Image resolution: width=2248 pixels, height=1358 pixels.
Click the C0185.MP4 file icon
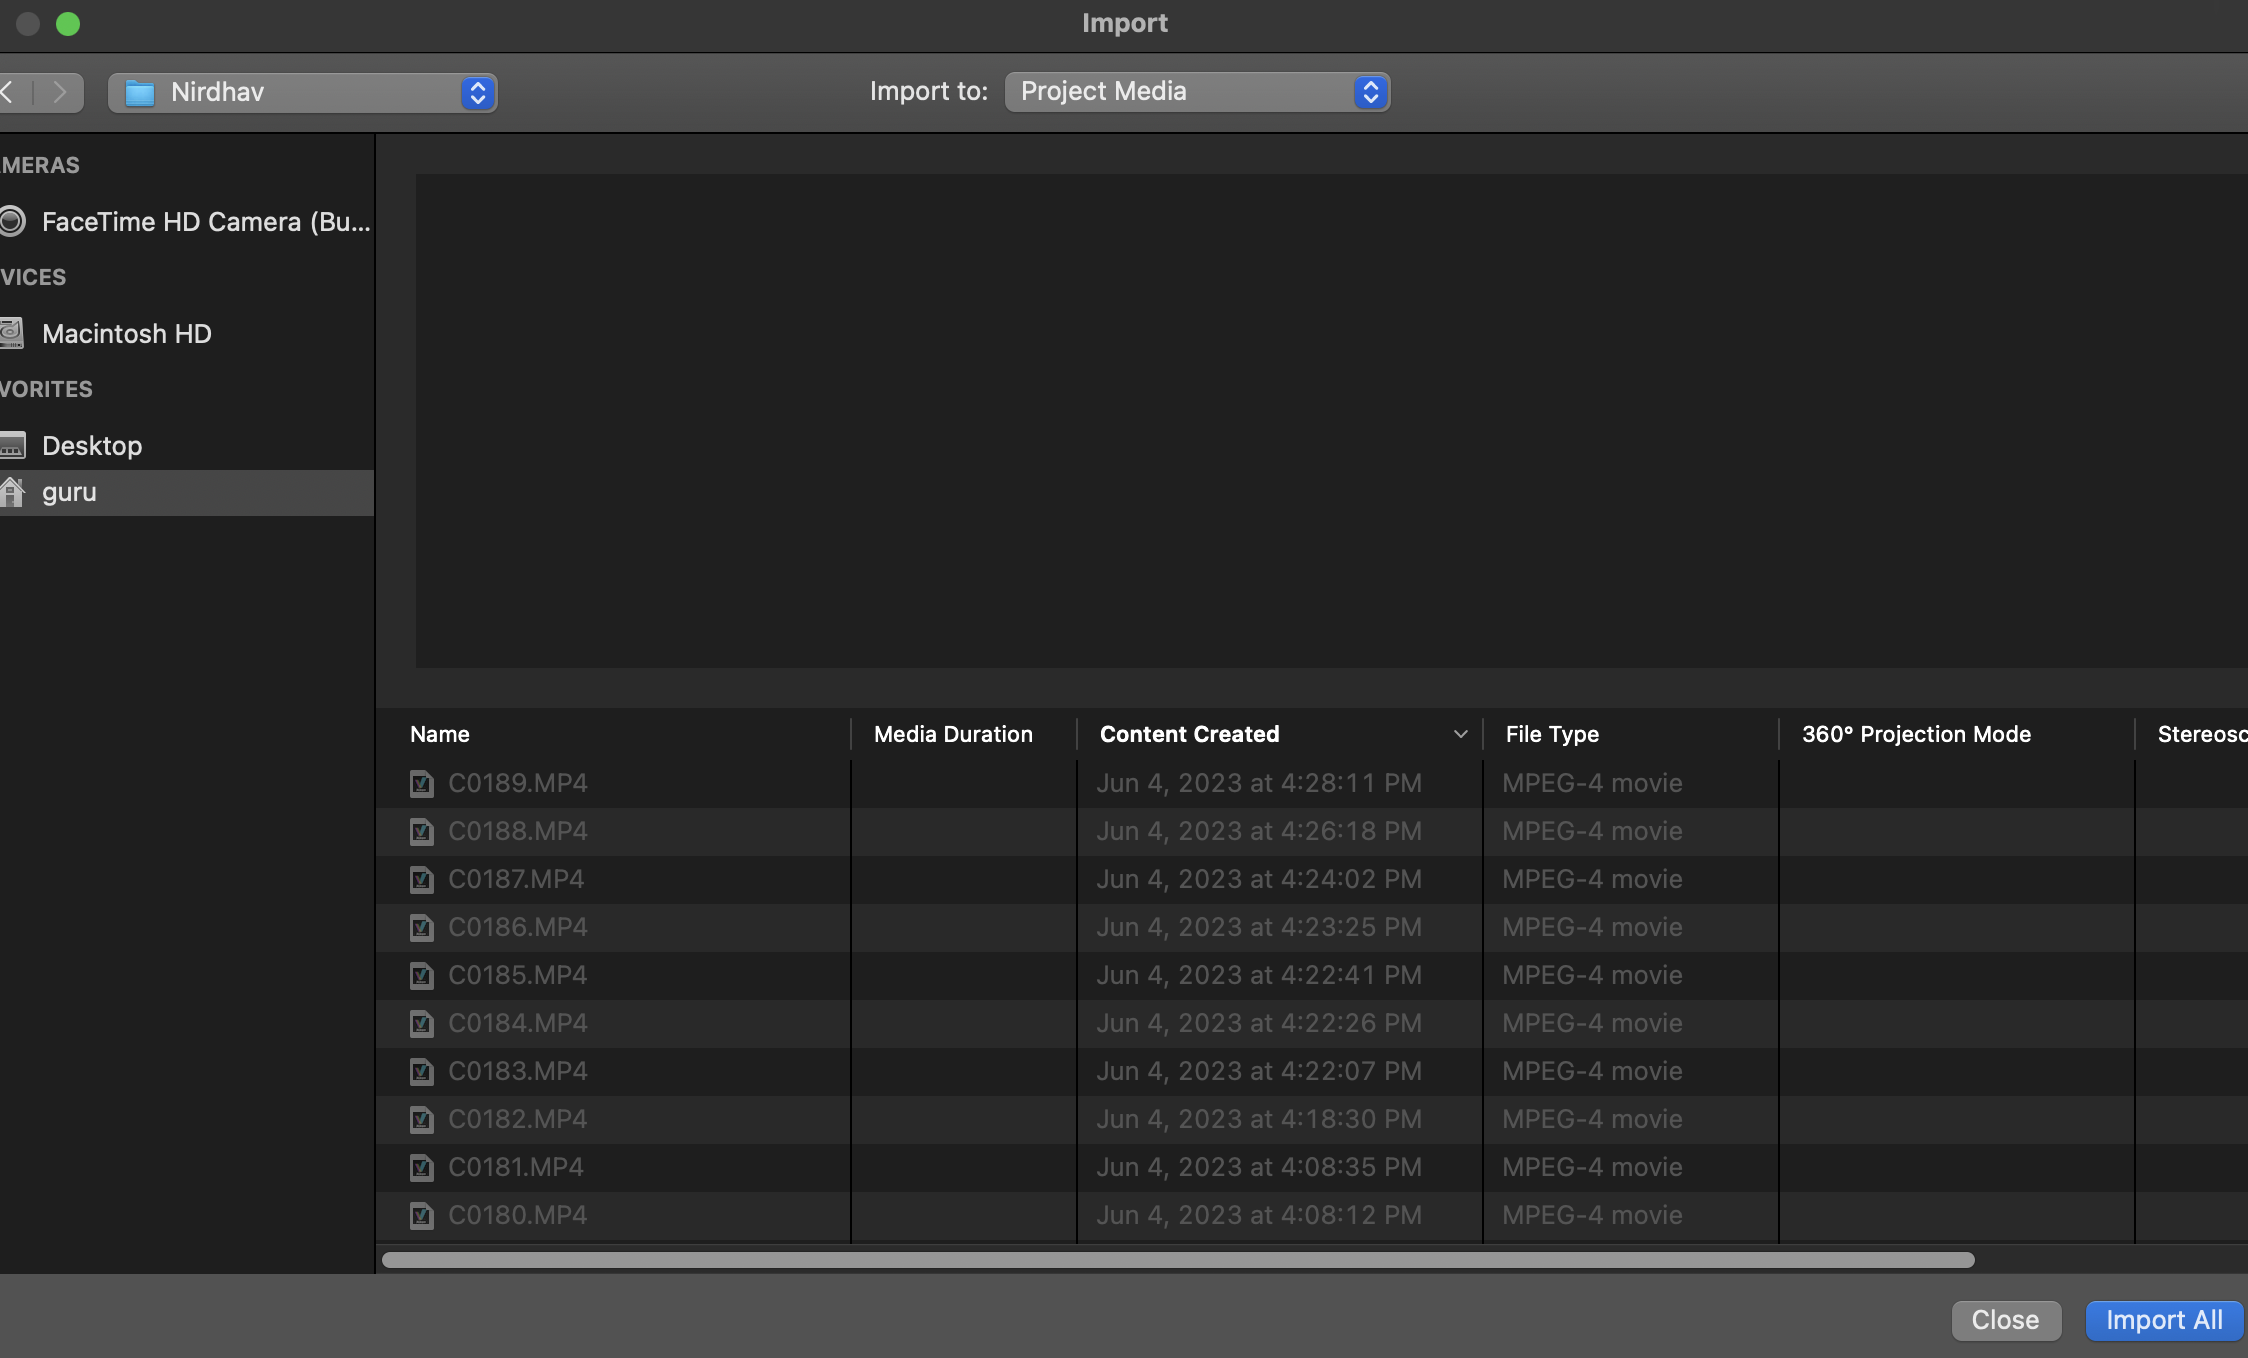click(421, 974)
